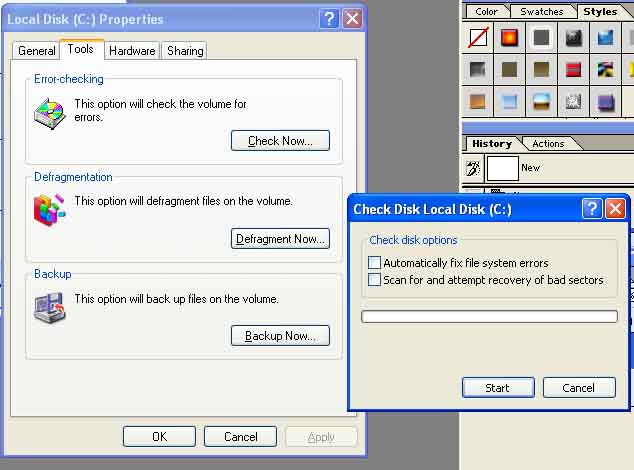Apply the blue glass style in first row
Image resolution: width=634 pixels, height=470 pixels.
tap(605, 38)
